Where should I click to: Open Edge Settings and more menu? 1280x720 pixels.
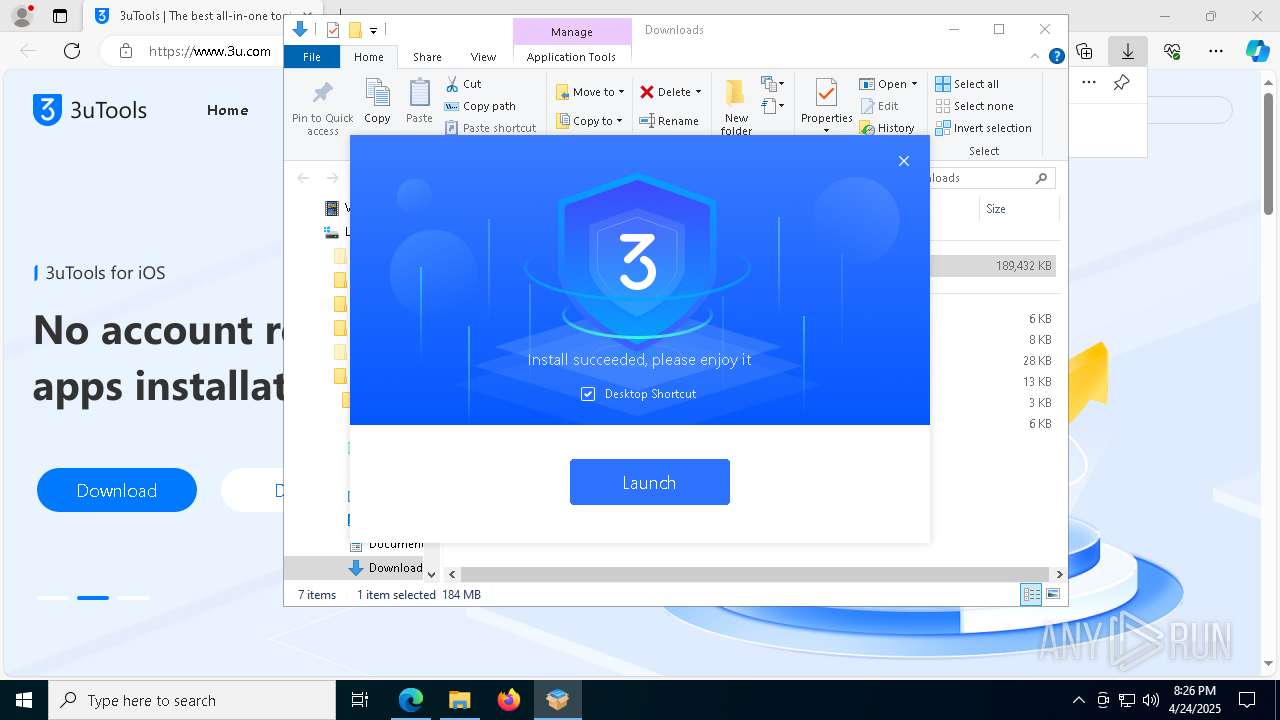pyautogui.click(x=1216, y=51)
